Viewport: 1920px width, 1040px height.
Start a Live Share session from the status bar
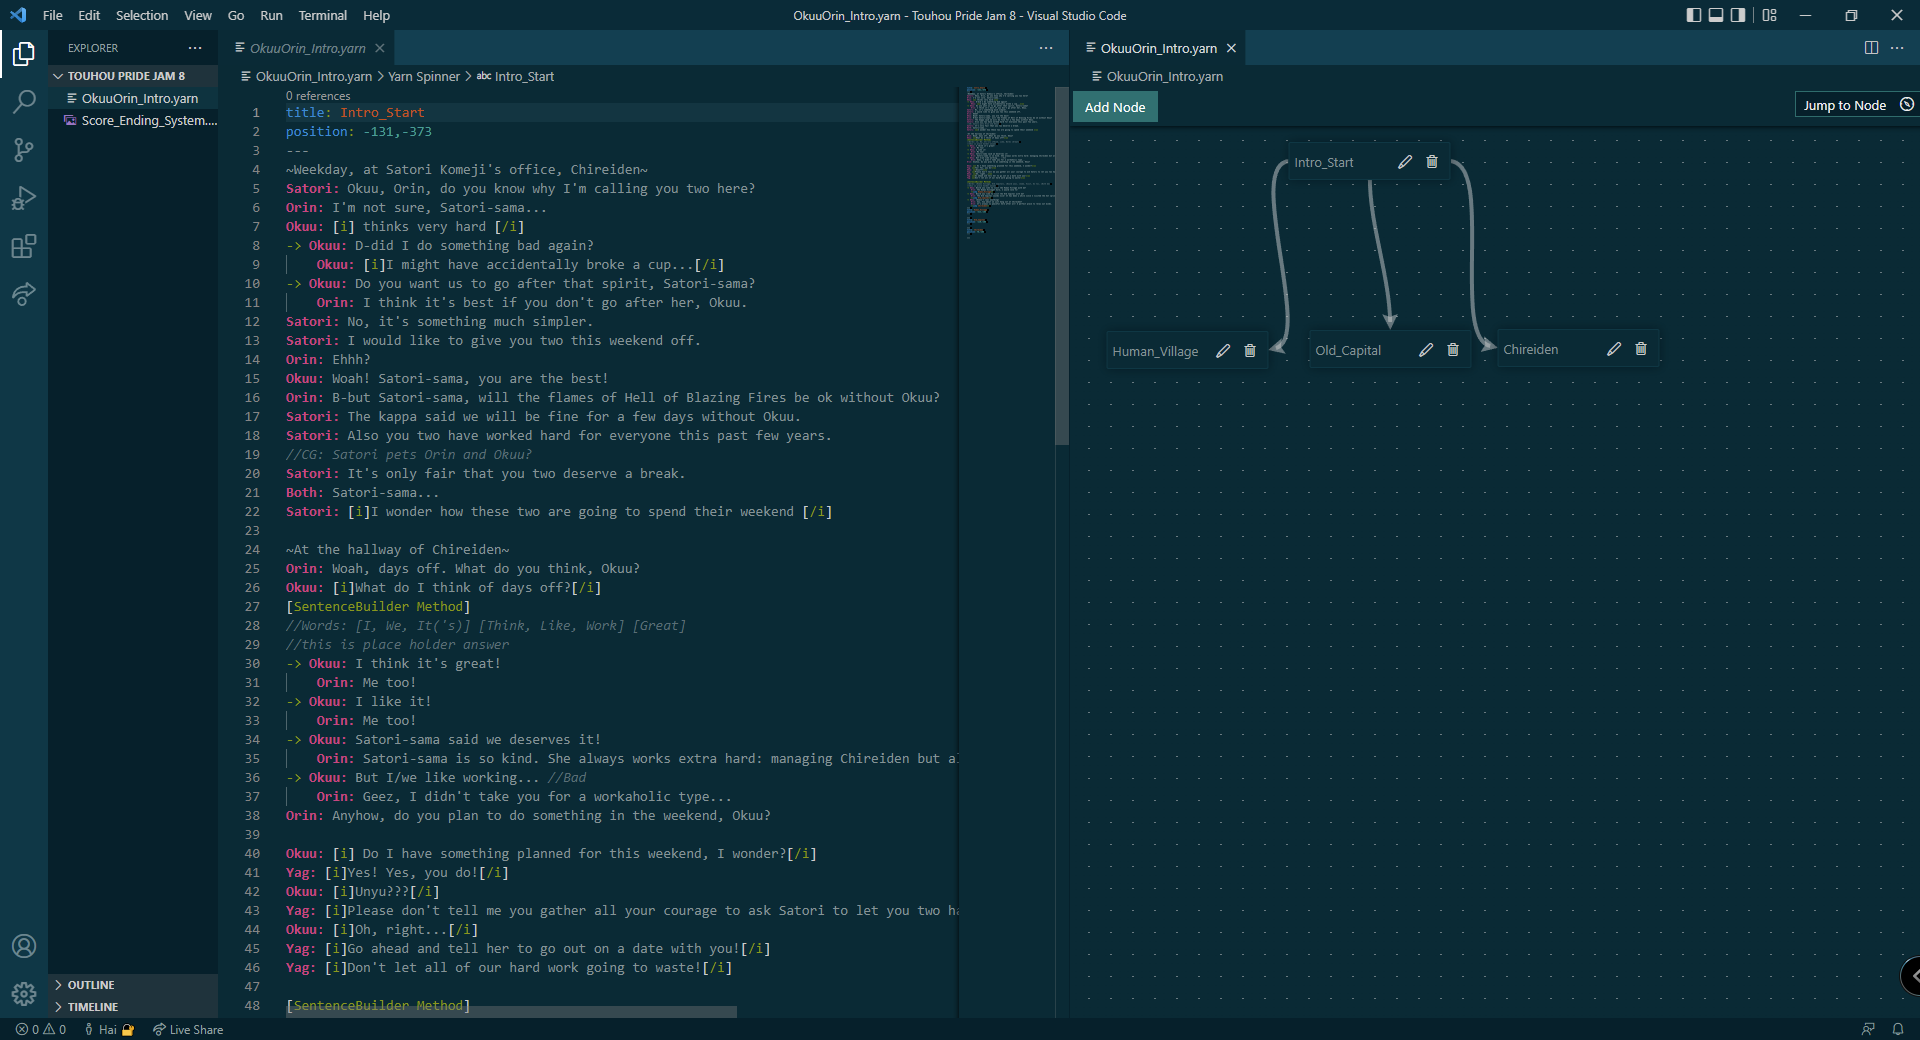187,1030
